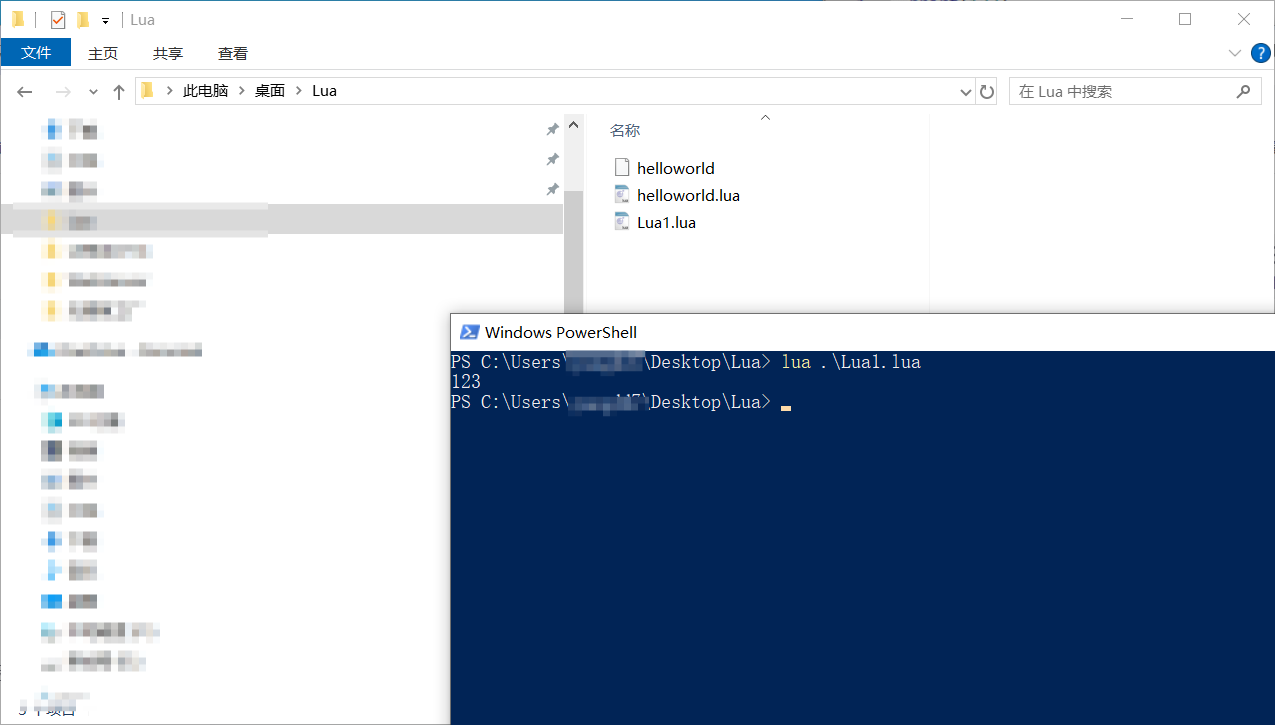Expand the address bar history dropdown
Screen dimensions: 1275x725
point(966,92)
